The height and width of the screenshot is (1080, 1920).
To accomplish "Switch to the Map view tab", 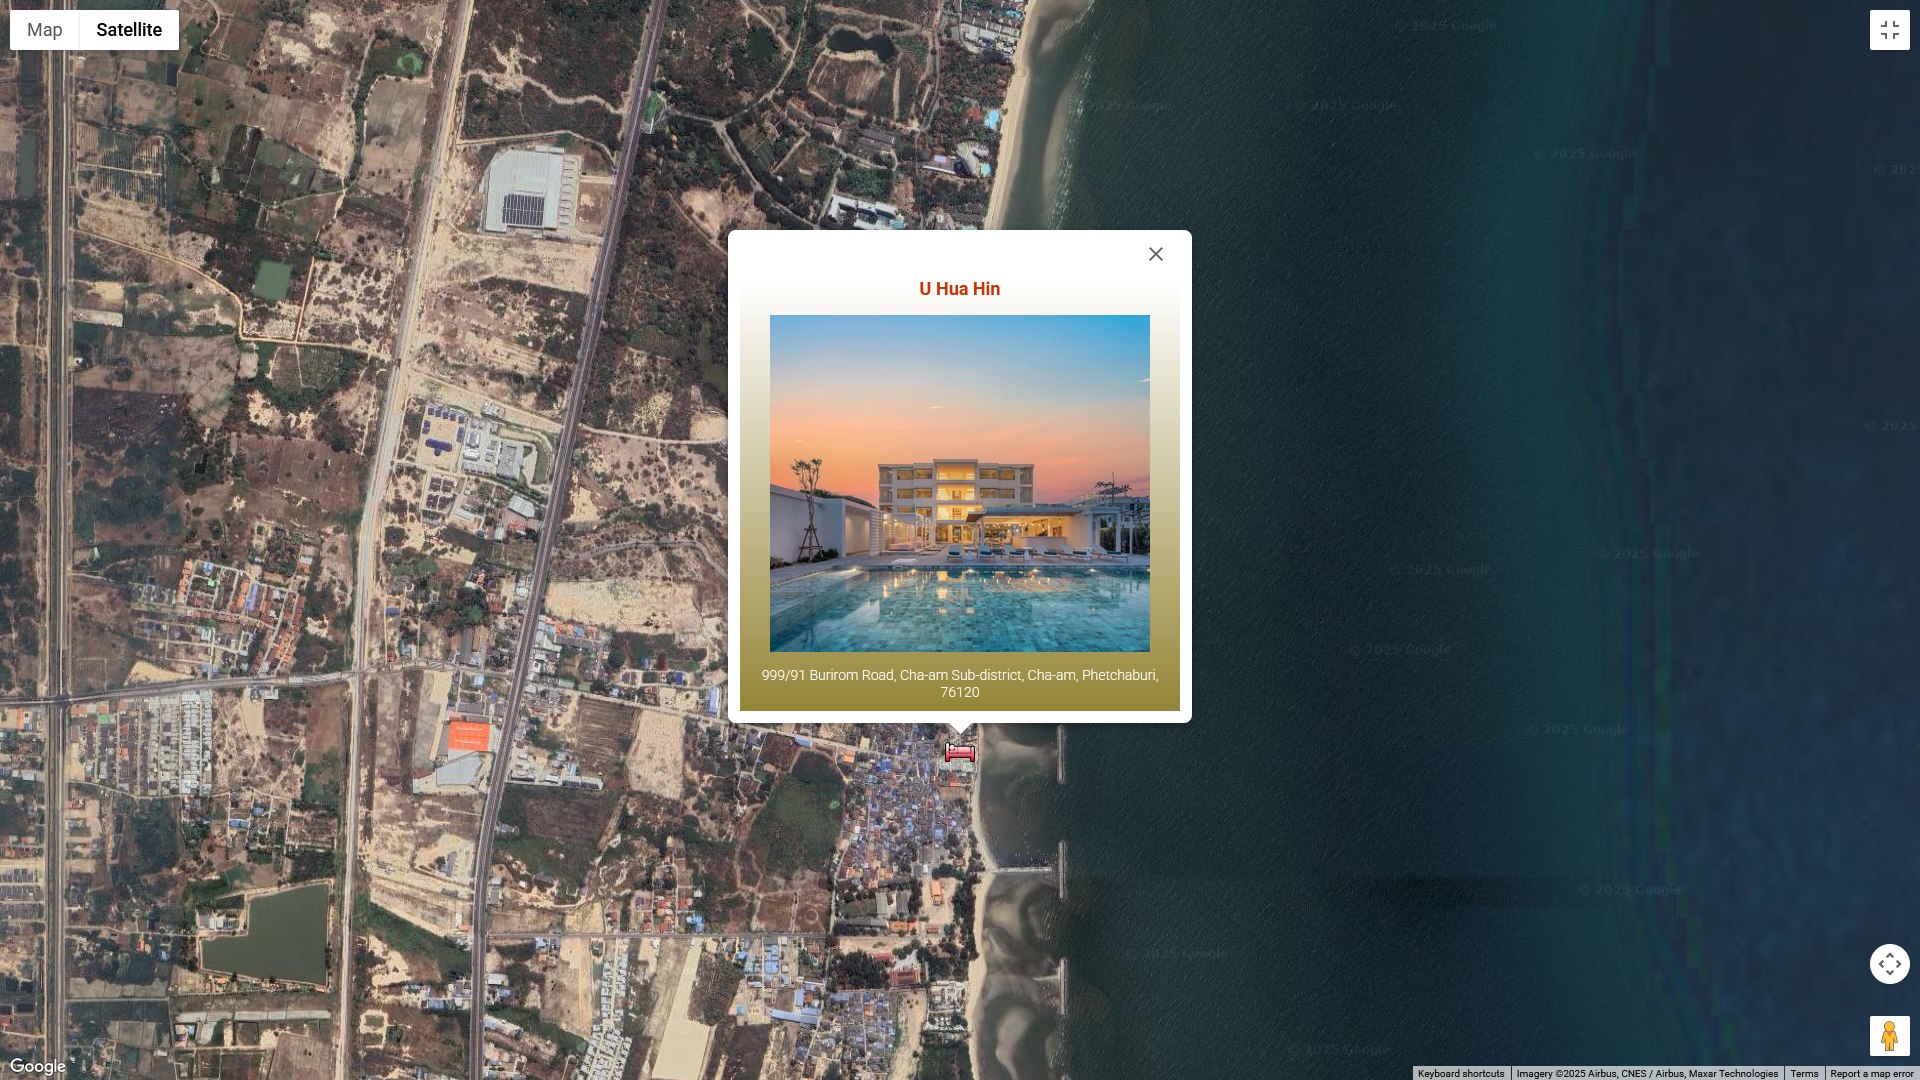I will click(45, 30).
